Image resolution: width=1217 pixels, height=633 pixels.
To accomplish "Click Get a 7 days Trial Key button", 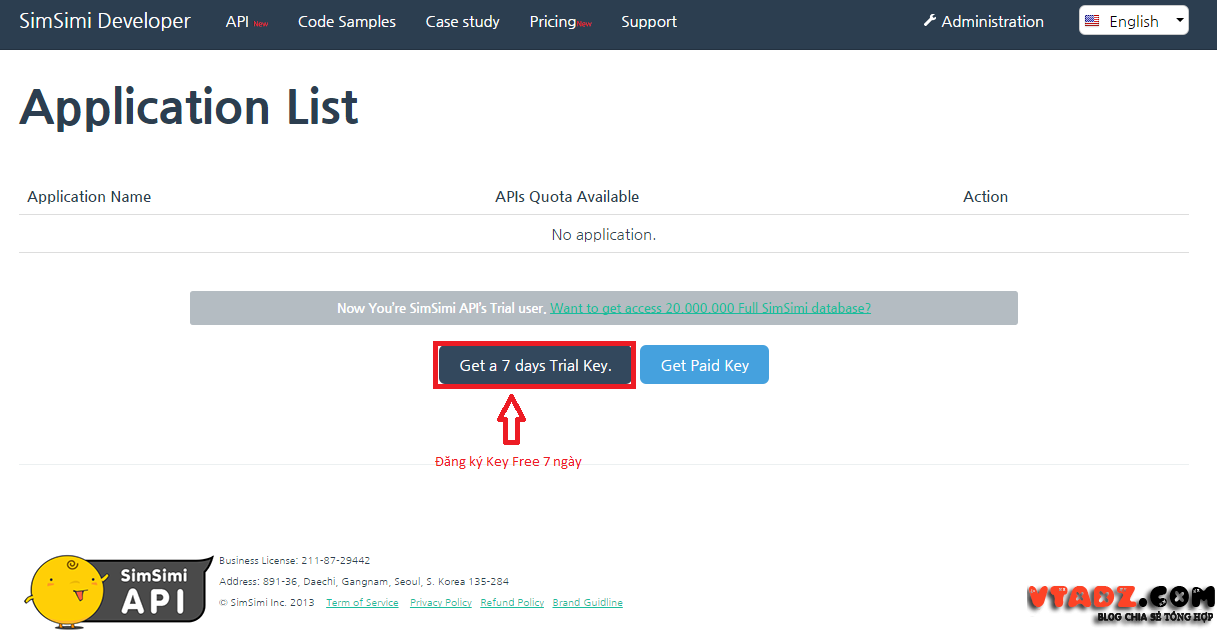I will [535, 365].
